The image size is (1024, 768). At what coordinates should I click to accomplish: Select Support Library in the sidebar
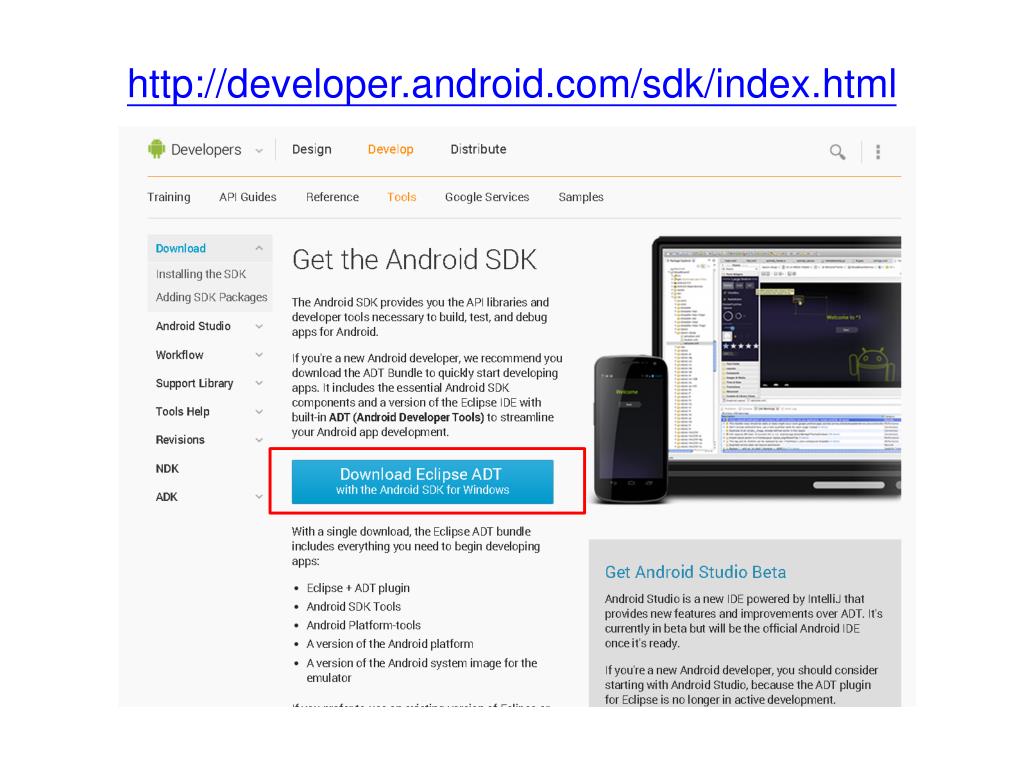[x=194, y=383]
